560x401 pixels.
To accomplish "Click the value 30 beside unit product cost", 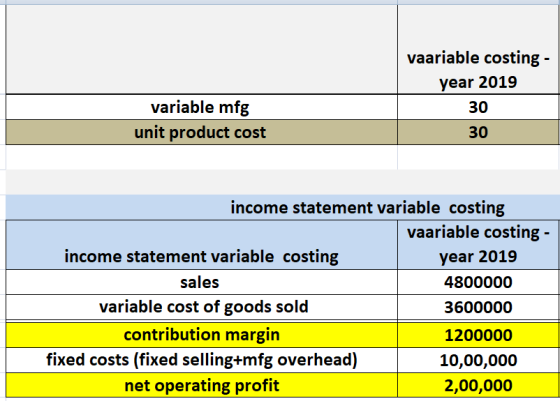I will point(478,132).
